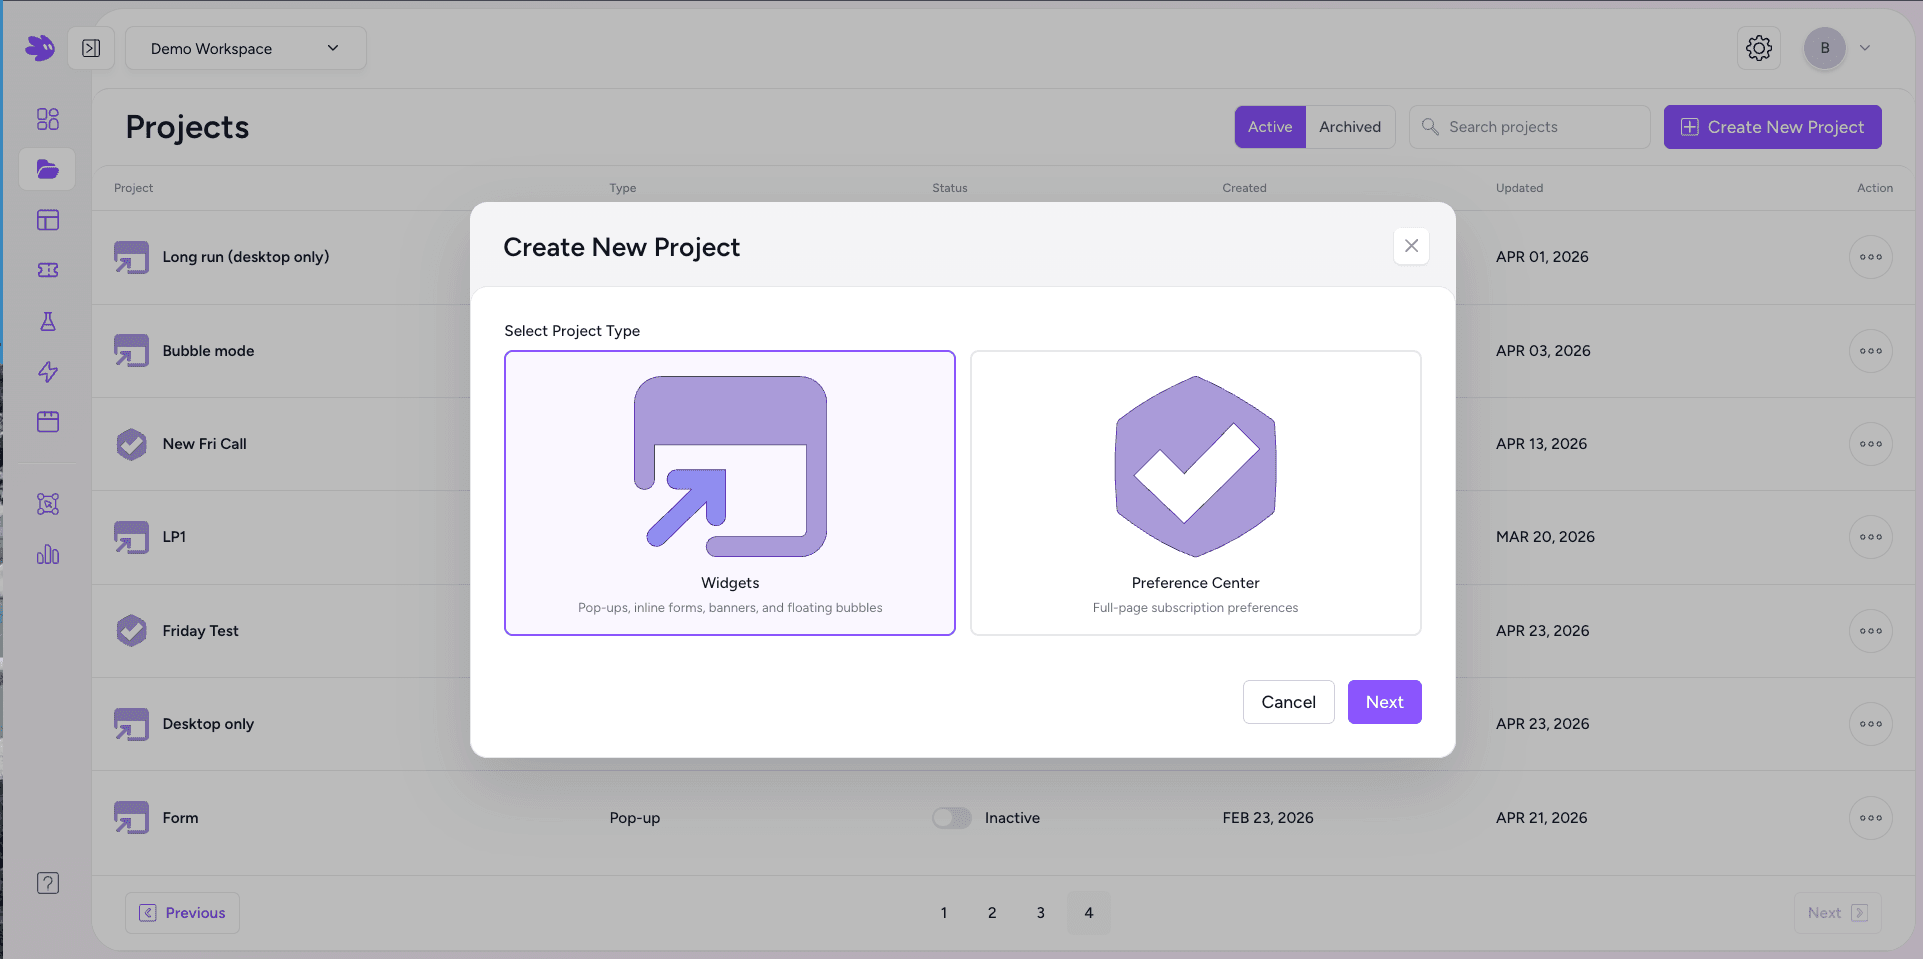Open the bar chart analytics icon
Viewport: 1923px width, 959px height.
(48, 554)
